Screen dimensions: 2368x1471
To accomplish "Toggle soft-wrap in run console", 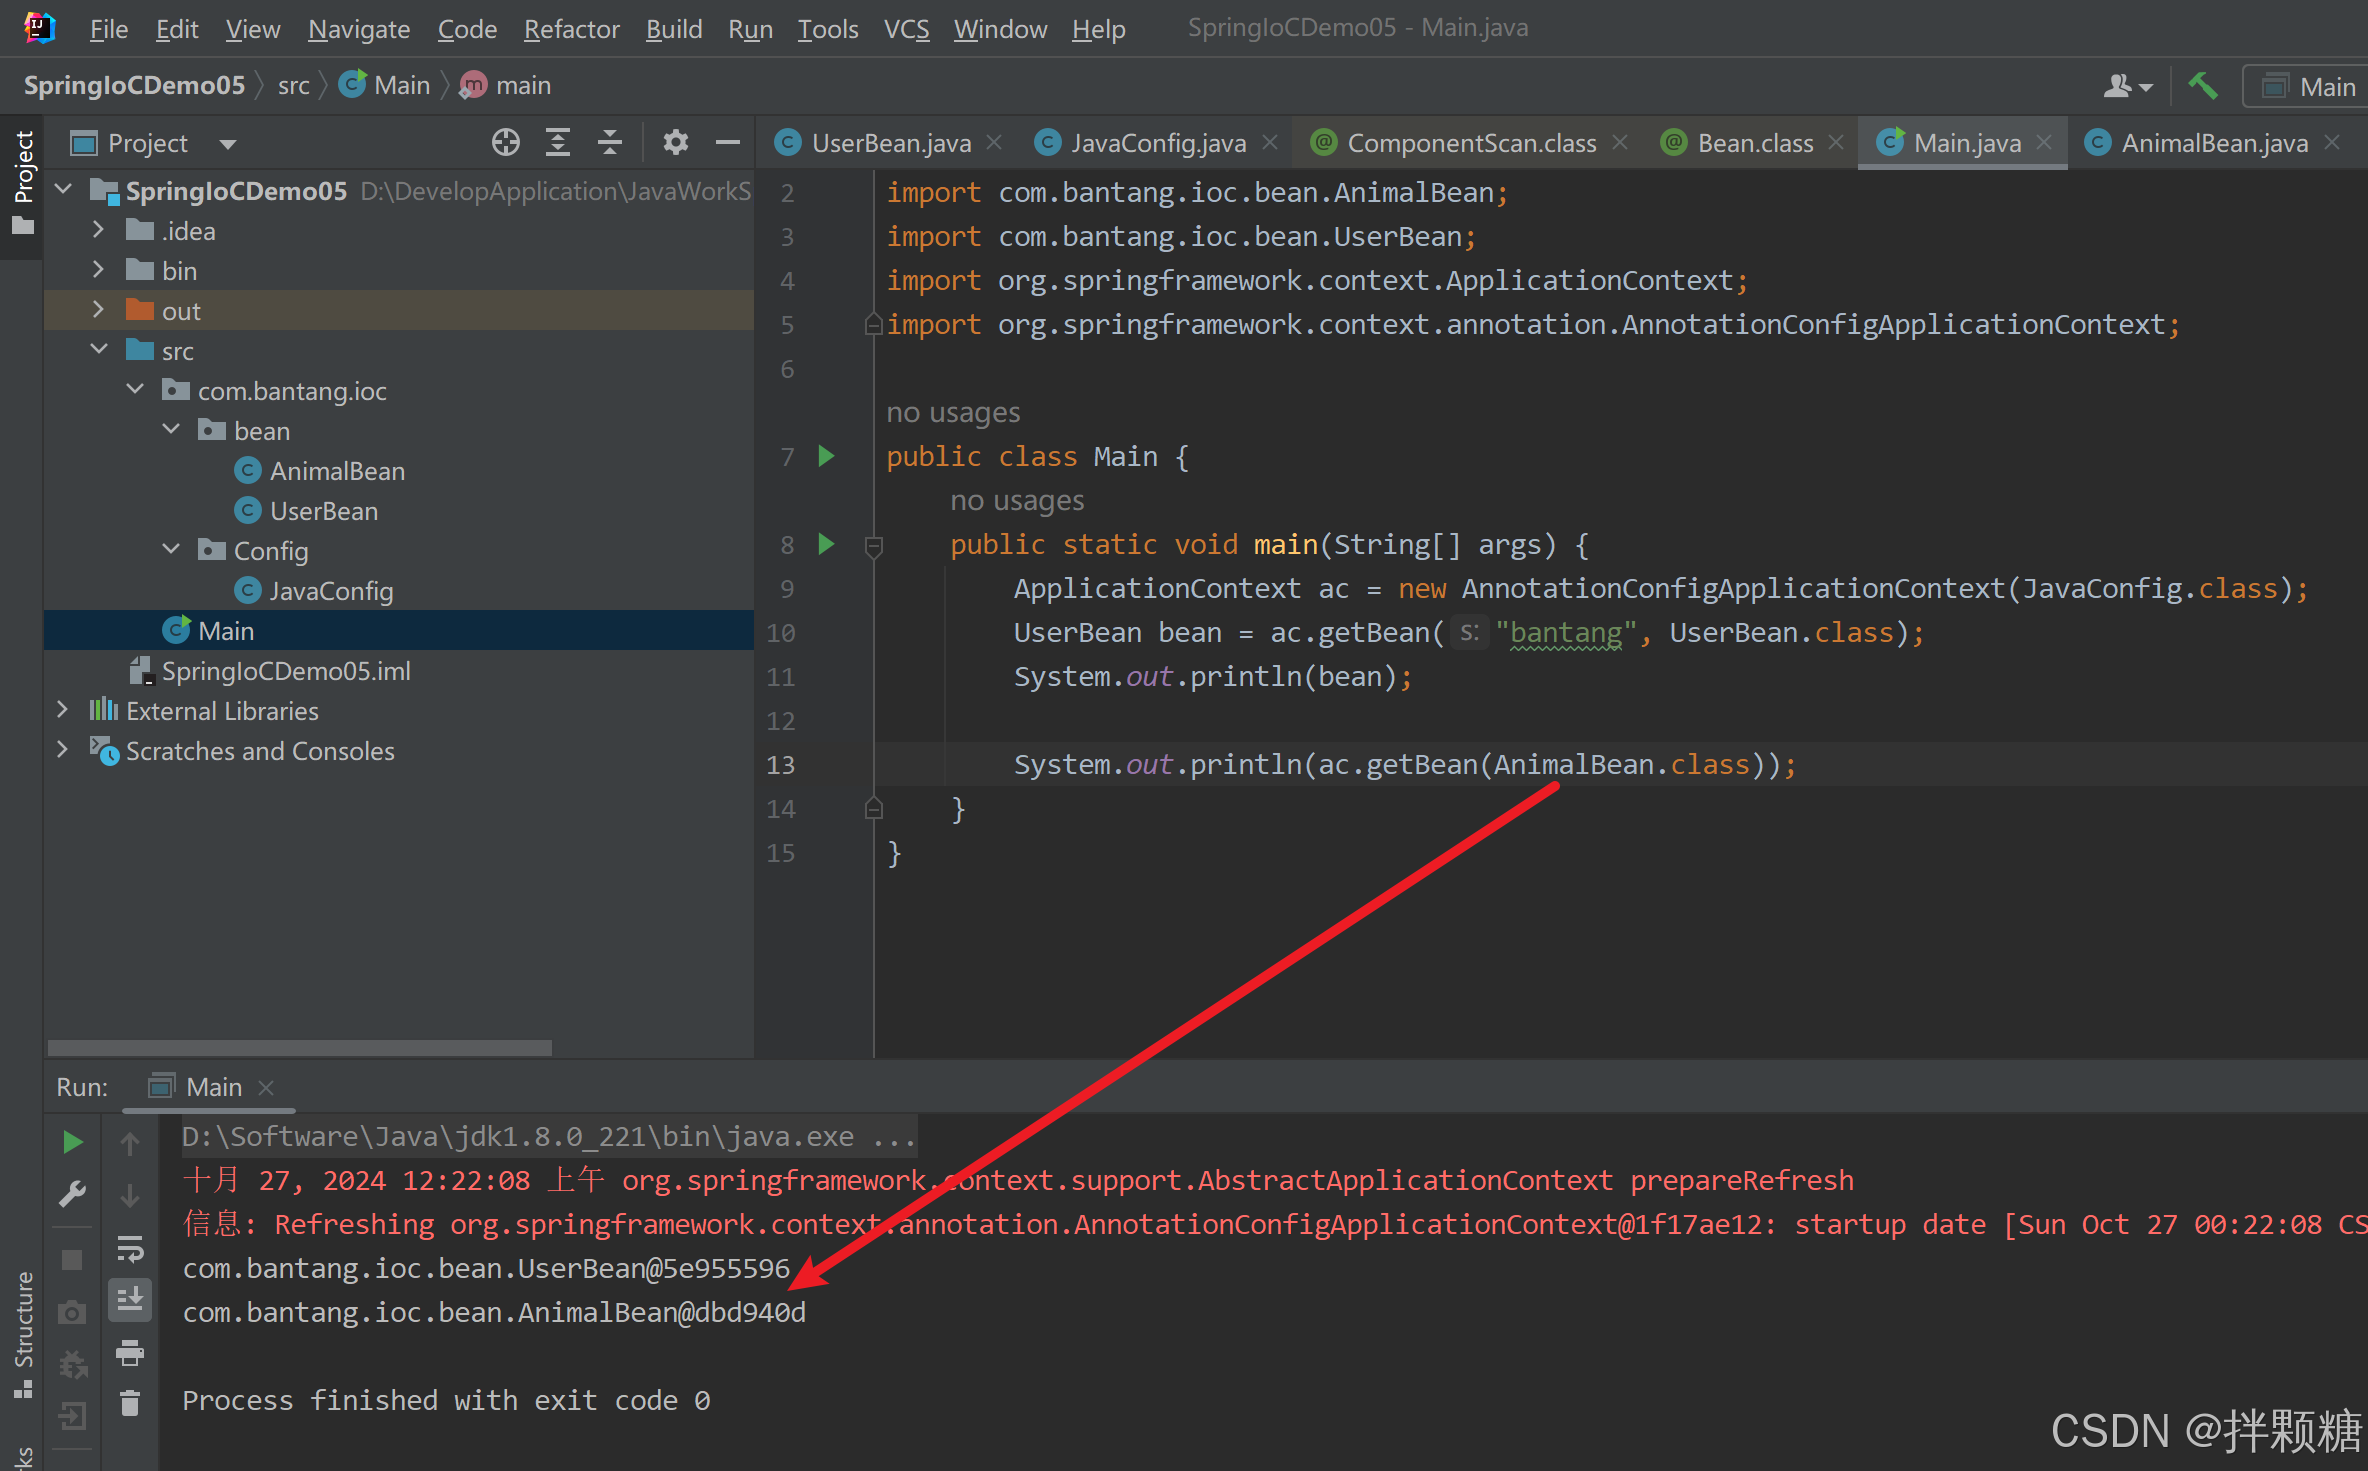I will [130, 1248].
